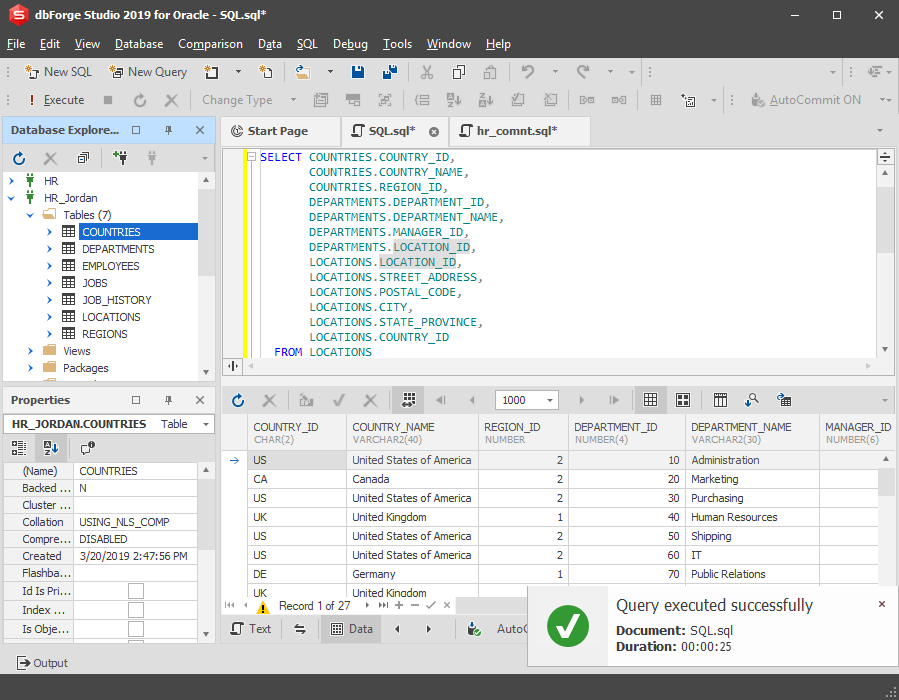
Task: Collapse the HR_Jordan connection node
Action: tap(11, 198)
